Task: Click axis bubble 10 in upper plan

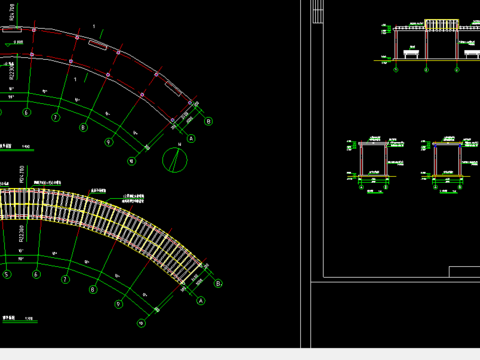Action: (x=132, y=161)
